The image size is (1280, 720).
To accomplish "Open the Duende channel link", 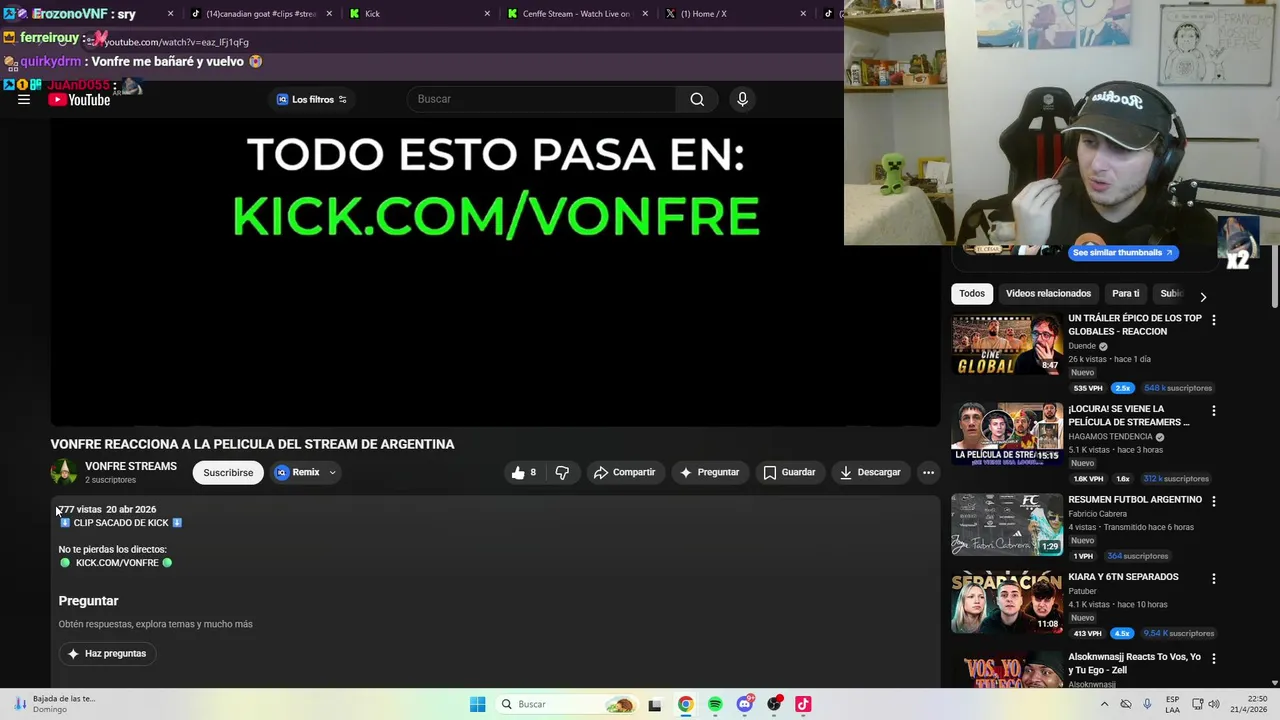I will (x=1082, y=346).
